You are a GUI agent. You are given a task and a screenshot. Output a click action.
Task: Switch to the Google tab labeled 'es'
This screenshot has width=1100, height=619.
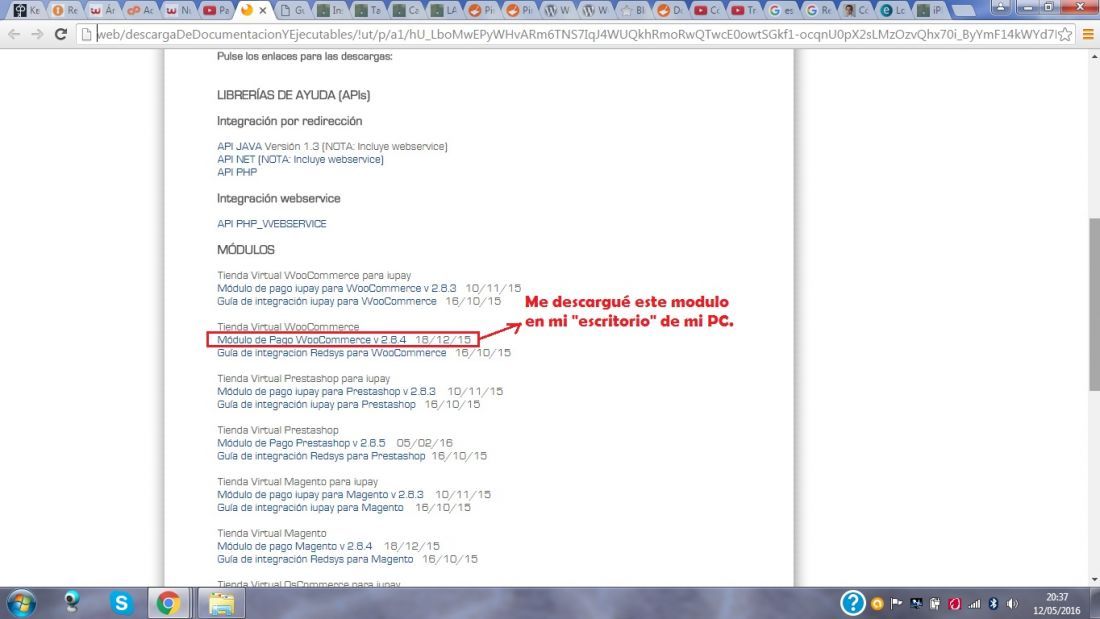[781, 11]
